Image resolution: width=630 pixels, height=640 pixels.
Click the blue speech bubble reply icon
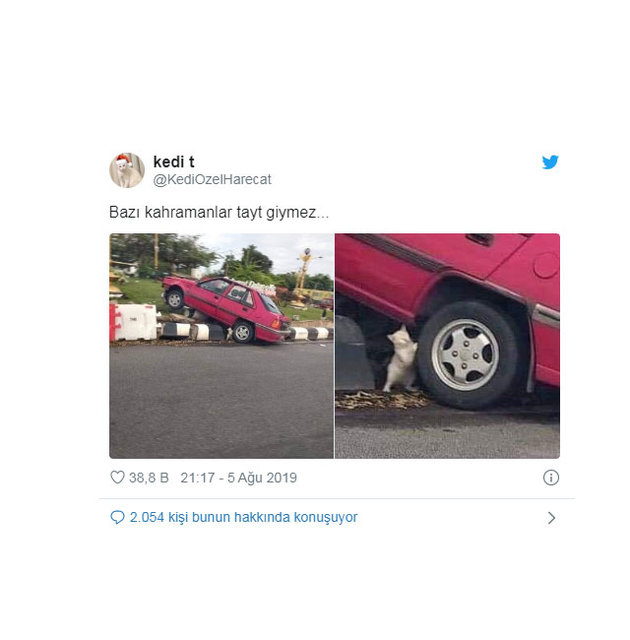coord(117,517)
